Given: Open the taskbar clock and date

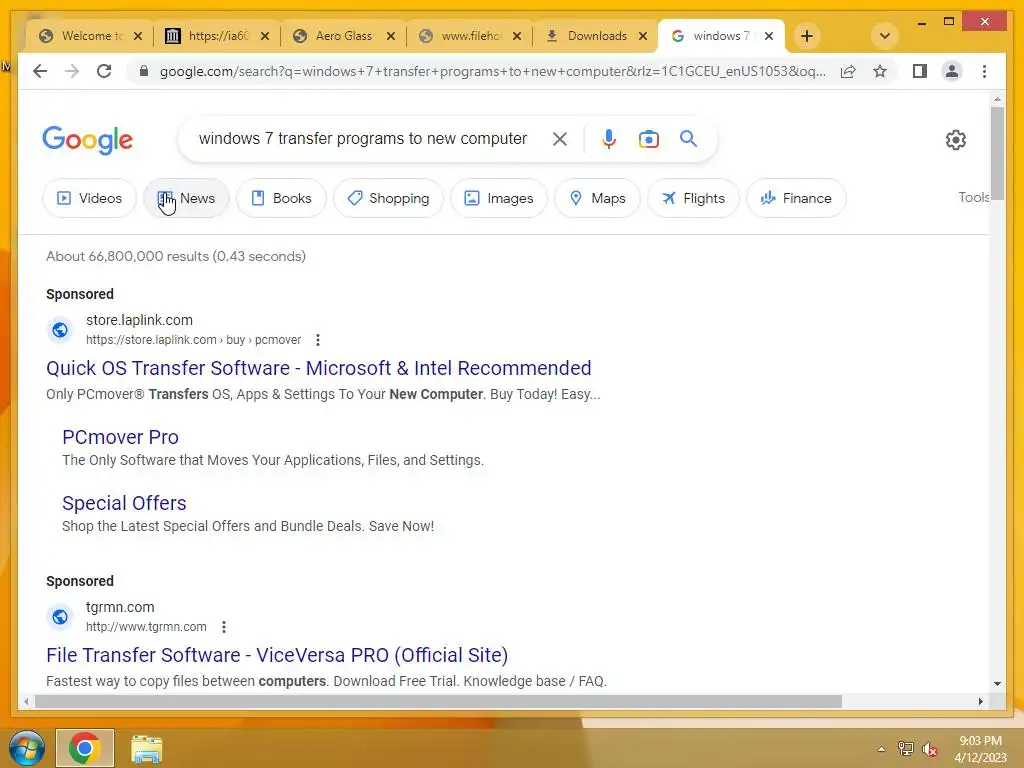Looking at the screenshot, I should tap(980, 749).
